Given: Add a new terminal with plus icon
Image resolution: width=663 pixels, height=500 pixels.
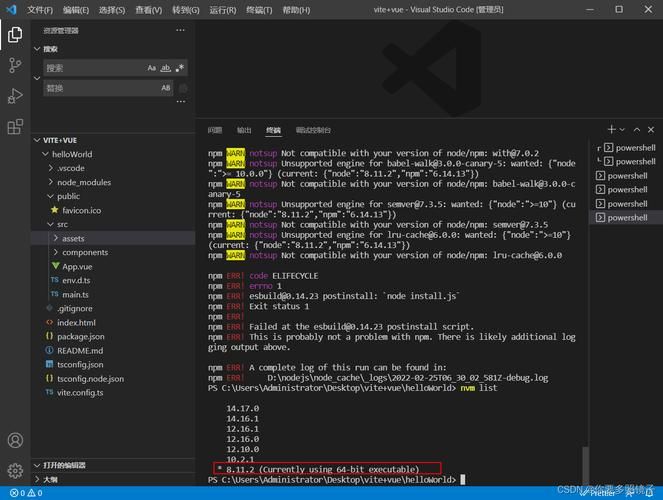Looking at the screenshot, I should 612,130.
